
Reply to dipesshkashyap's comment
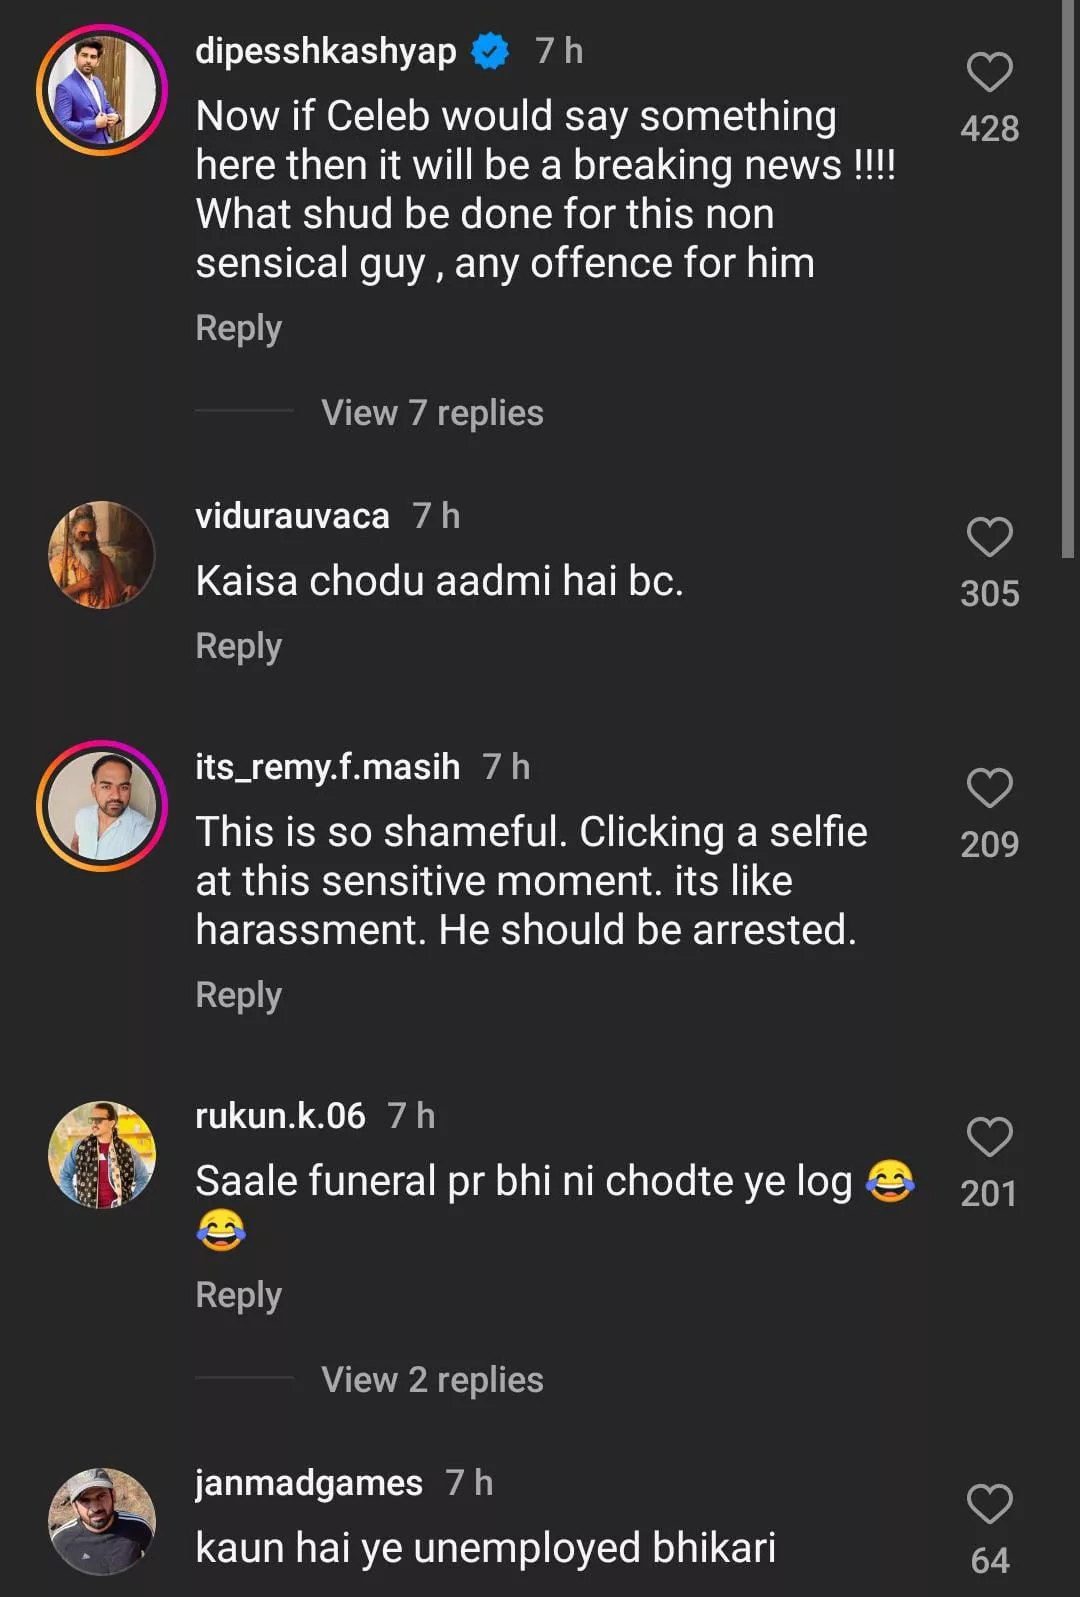click(238, 328)
